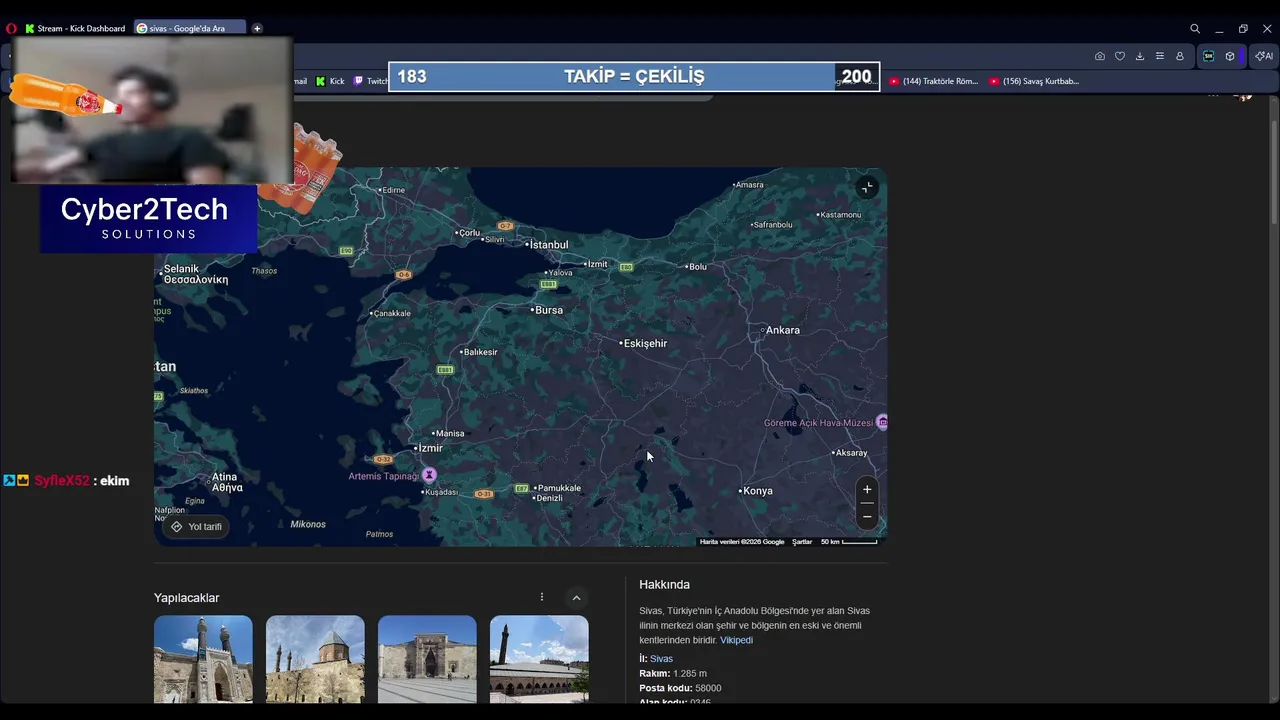Click the Kuşadası label on the map
The height and width of the screenshot is (720, 1280).
pyautogui.click(x=442, y=492)
